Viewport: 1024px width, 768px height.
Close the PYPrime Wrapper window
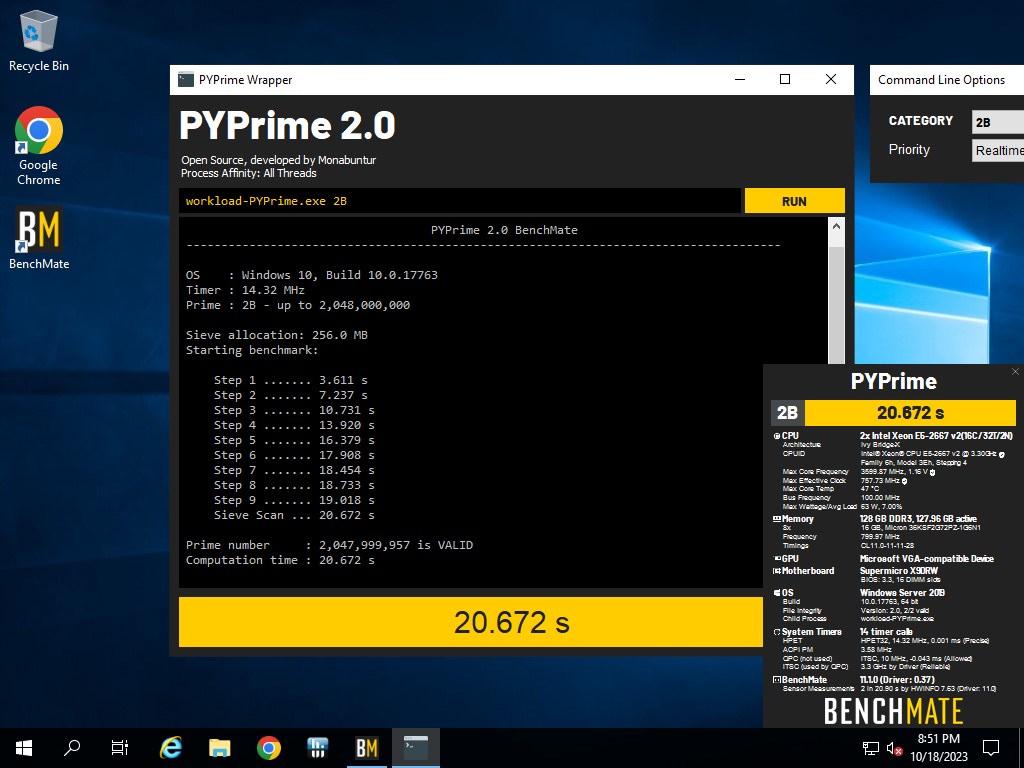[x=831, y=80]
